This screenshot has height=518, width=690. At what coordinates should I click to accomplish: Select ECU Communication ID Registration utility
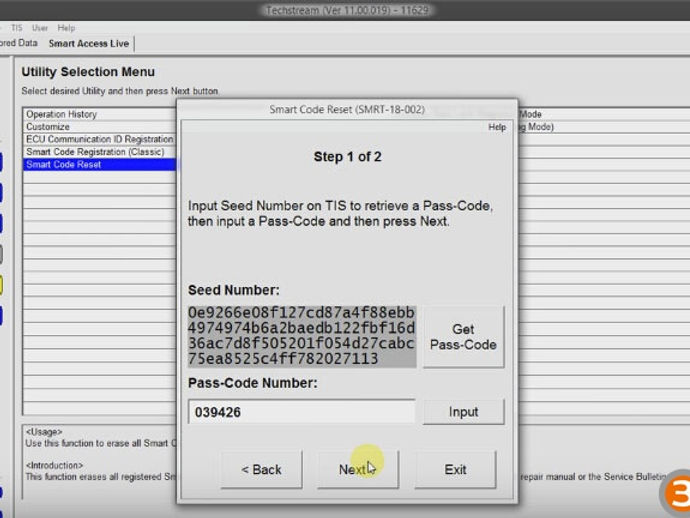pyautogui.click(x=99, y=139)
